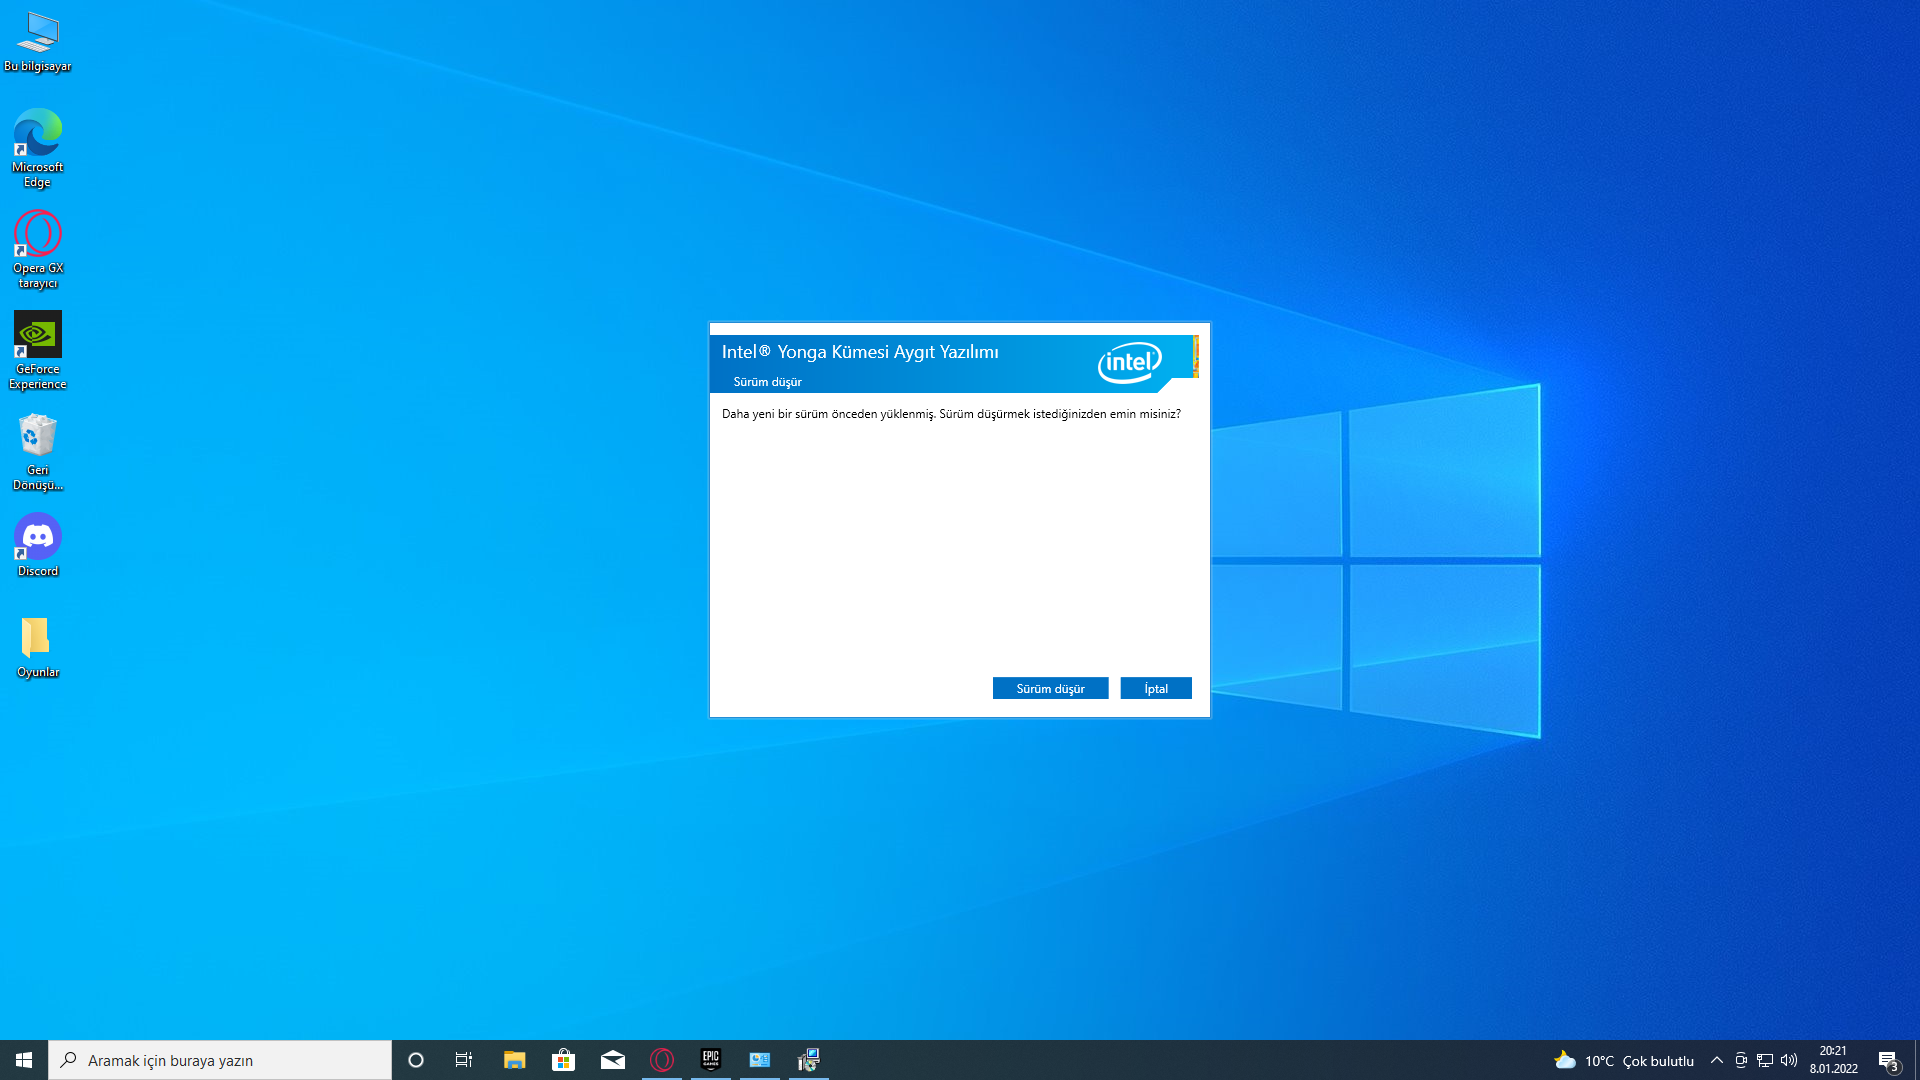Open Microsoft Store taskbar icon
Screen dimensions: 1920x1080
(x=563, y=1060)
